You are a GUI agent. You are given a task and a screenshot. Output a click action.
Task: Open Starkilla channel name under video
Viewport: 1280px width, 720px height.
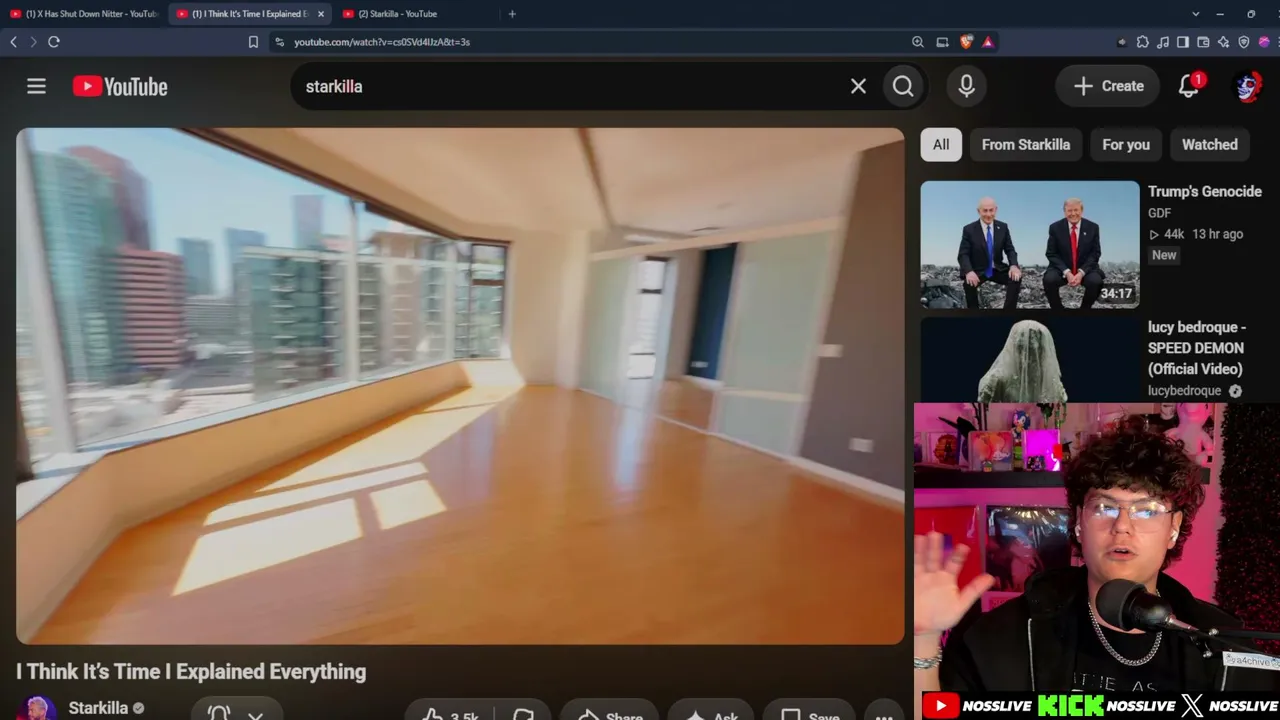98,708
